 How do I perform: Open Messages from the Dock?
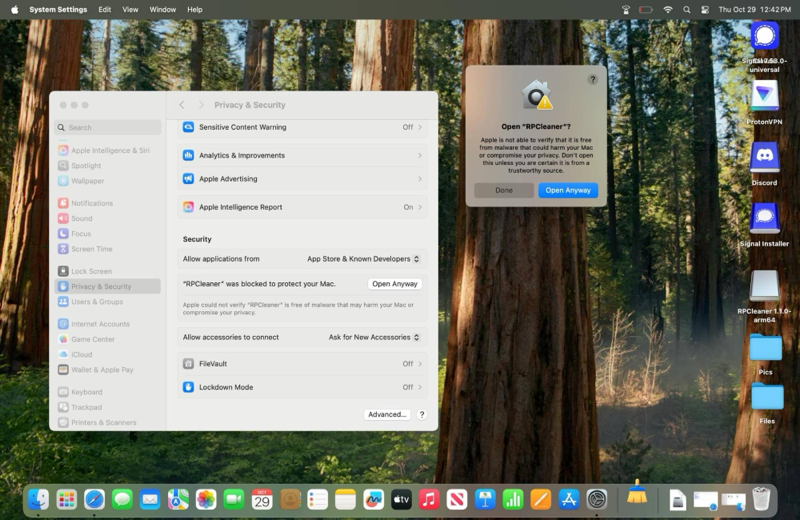tap(122, 500)
